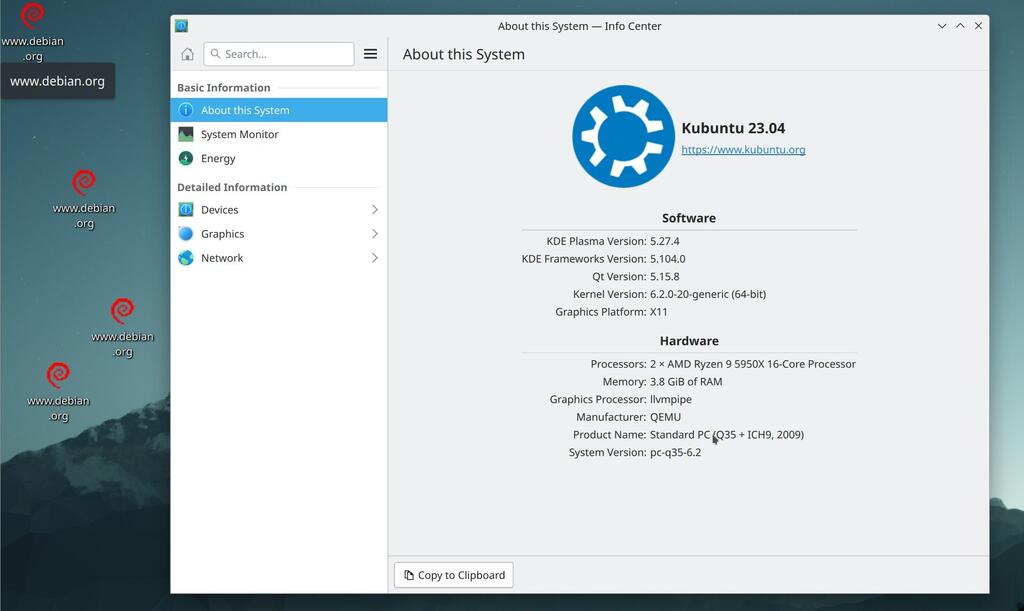Click the kernel version 6.2.0-20-generic (64-bit)
Screen dimensions: 1024x611
(708, 294)
